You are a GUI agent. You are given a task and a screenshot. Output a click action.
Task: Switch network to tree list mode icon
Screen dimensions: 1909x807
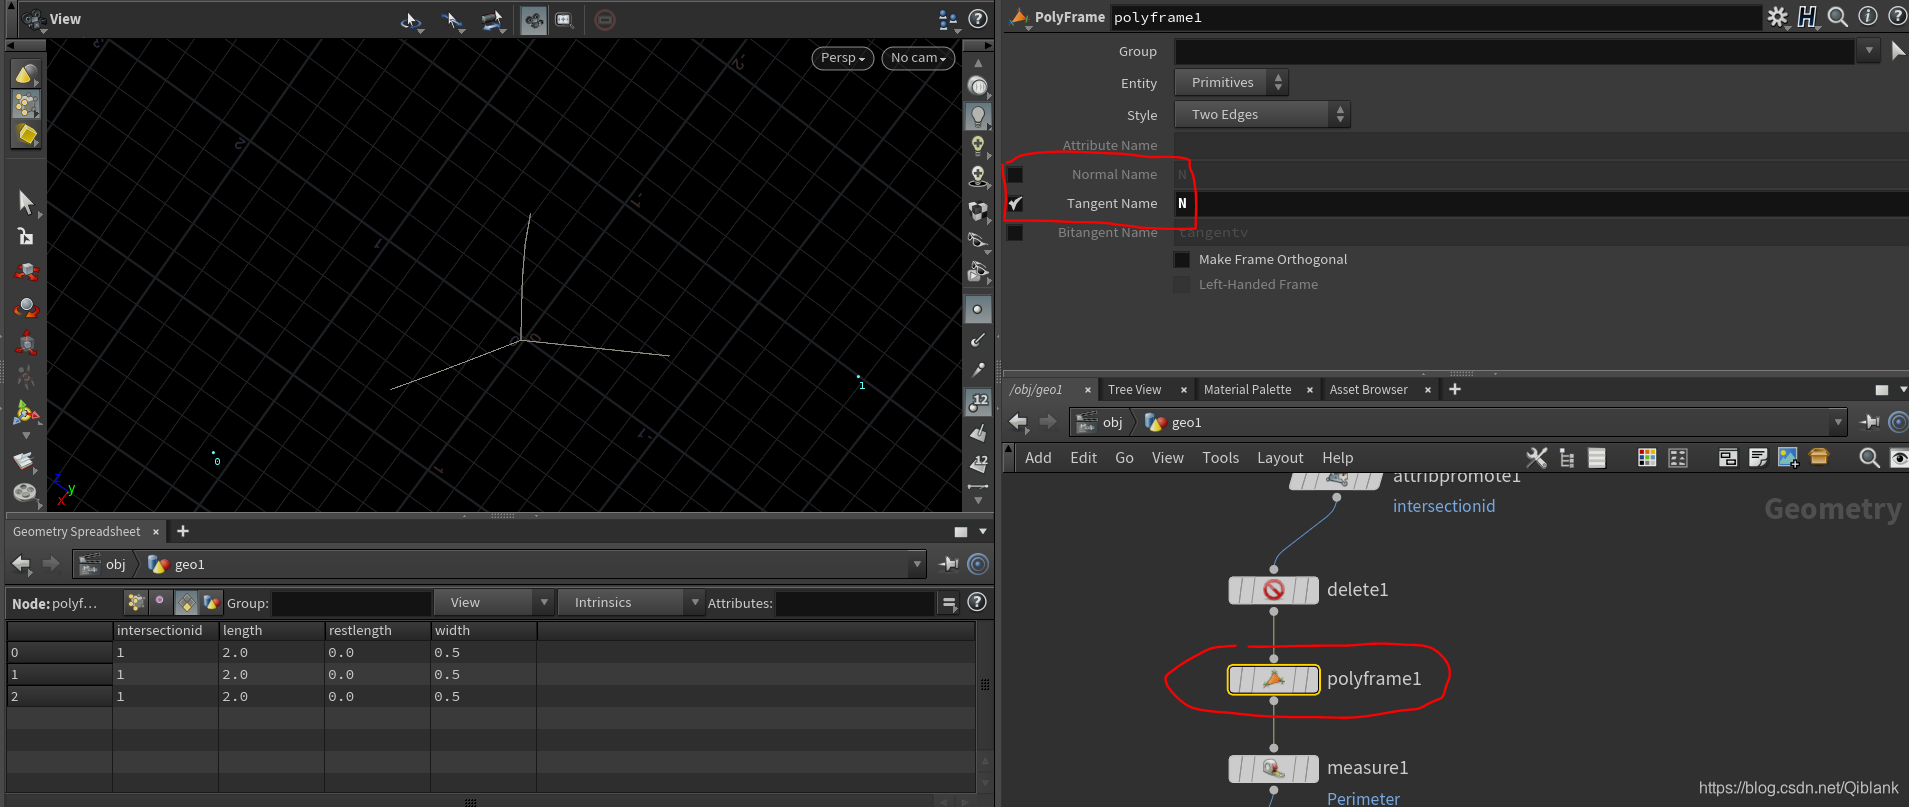point(1567,458)
